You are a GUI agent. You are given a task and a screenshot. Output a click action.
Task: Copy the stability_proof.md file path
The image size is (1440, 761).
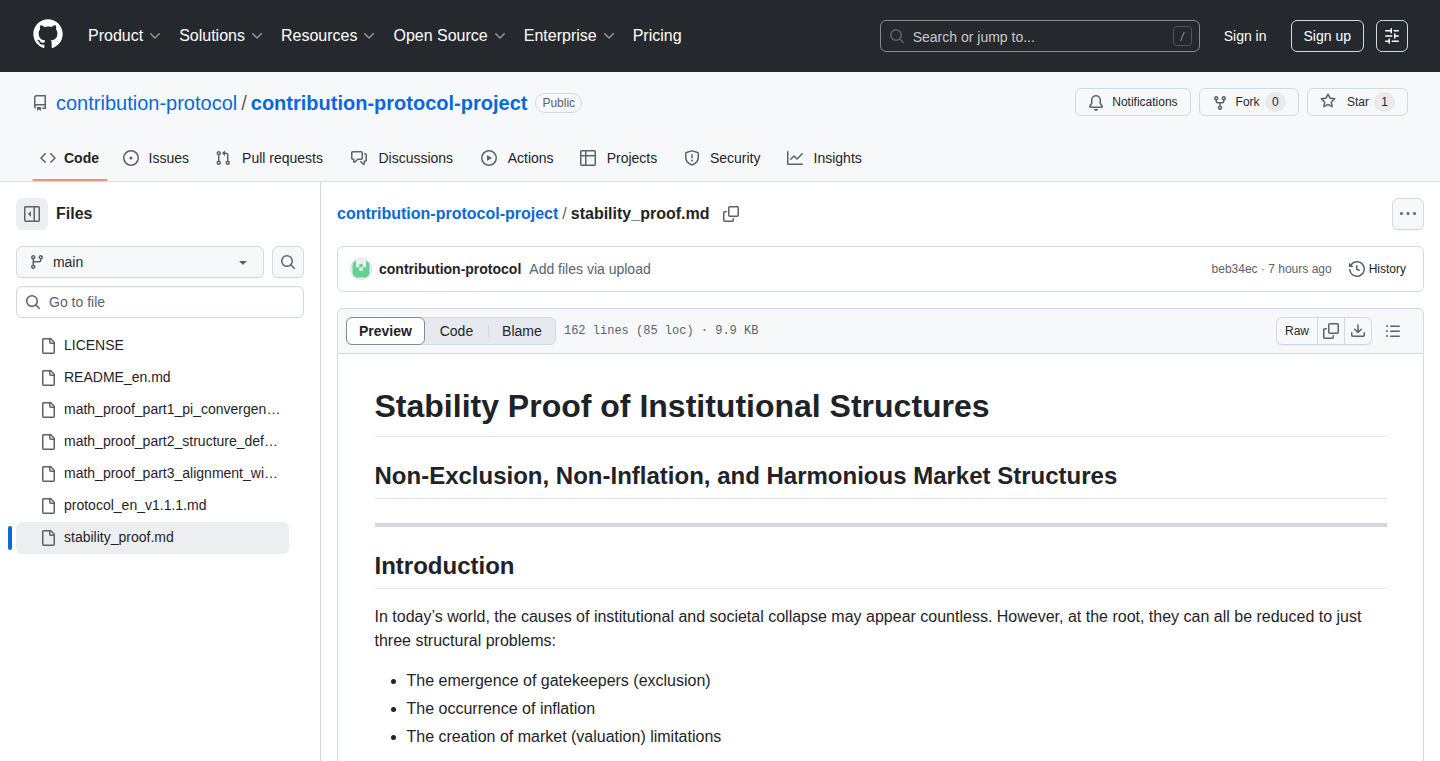point(731,214)
